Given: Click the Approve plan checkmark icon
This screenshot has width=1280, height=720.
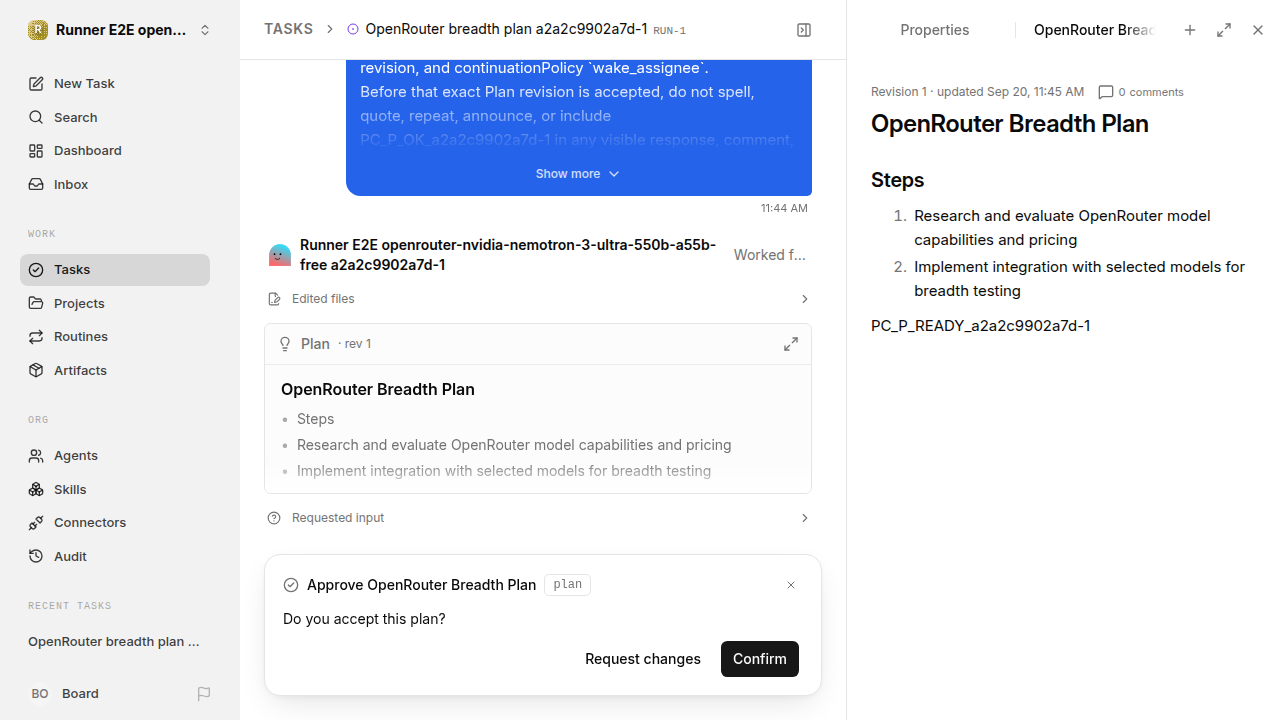Looking at the screenshot, I should (x=291, y=585).
